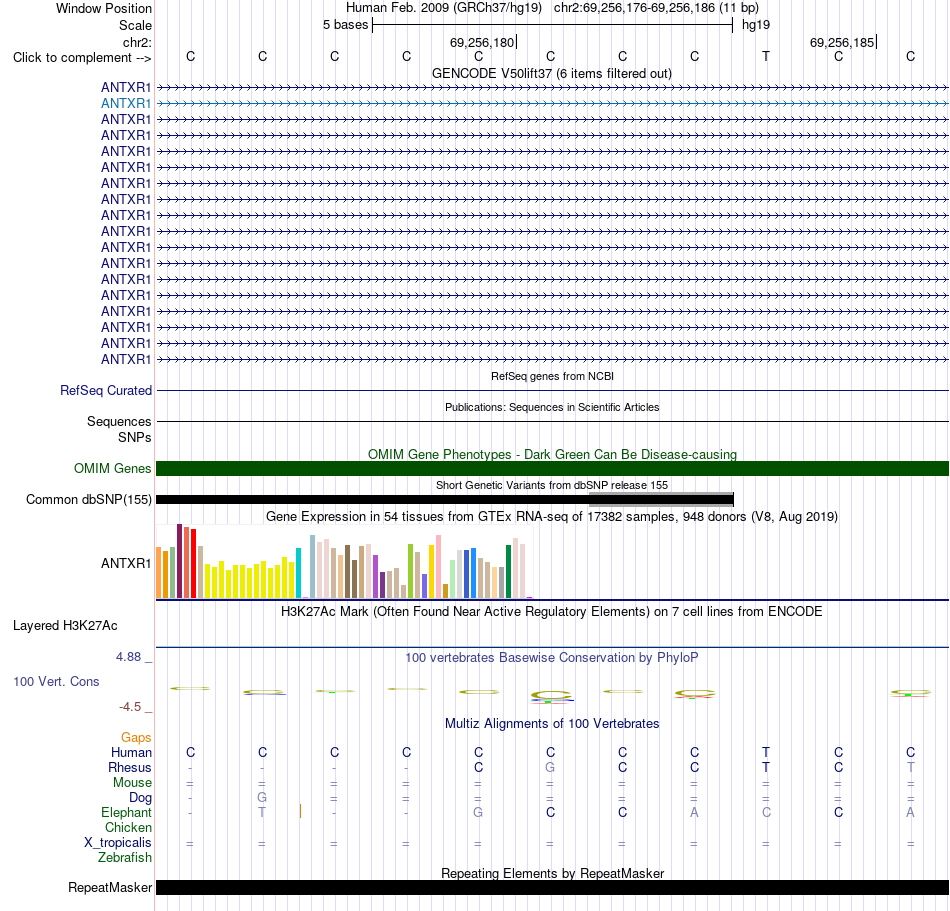Click the -4.5 PhyloP lower scale value
Image resolution: width=950 pixels, height=911 pixels.
pos(130,707)
